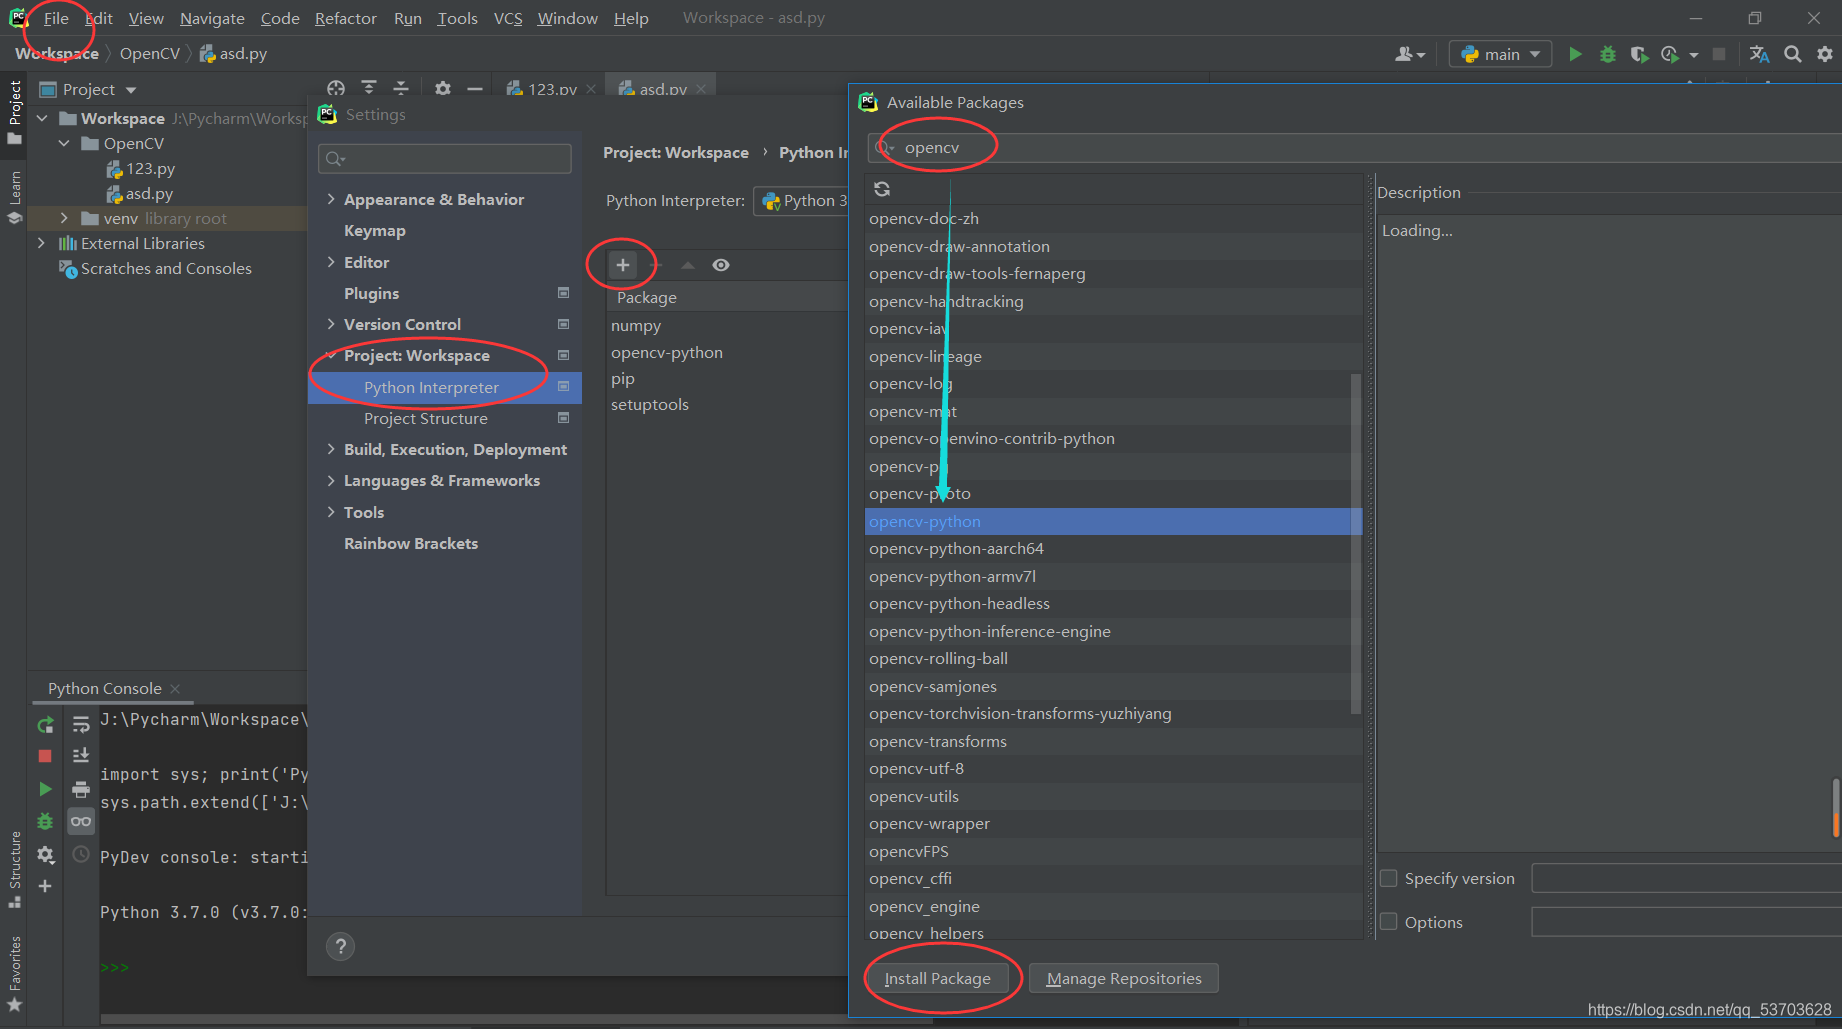1842x1029 pixels.
Task: Open Python Console settings gear
Action: (x=45, y=855)
